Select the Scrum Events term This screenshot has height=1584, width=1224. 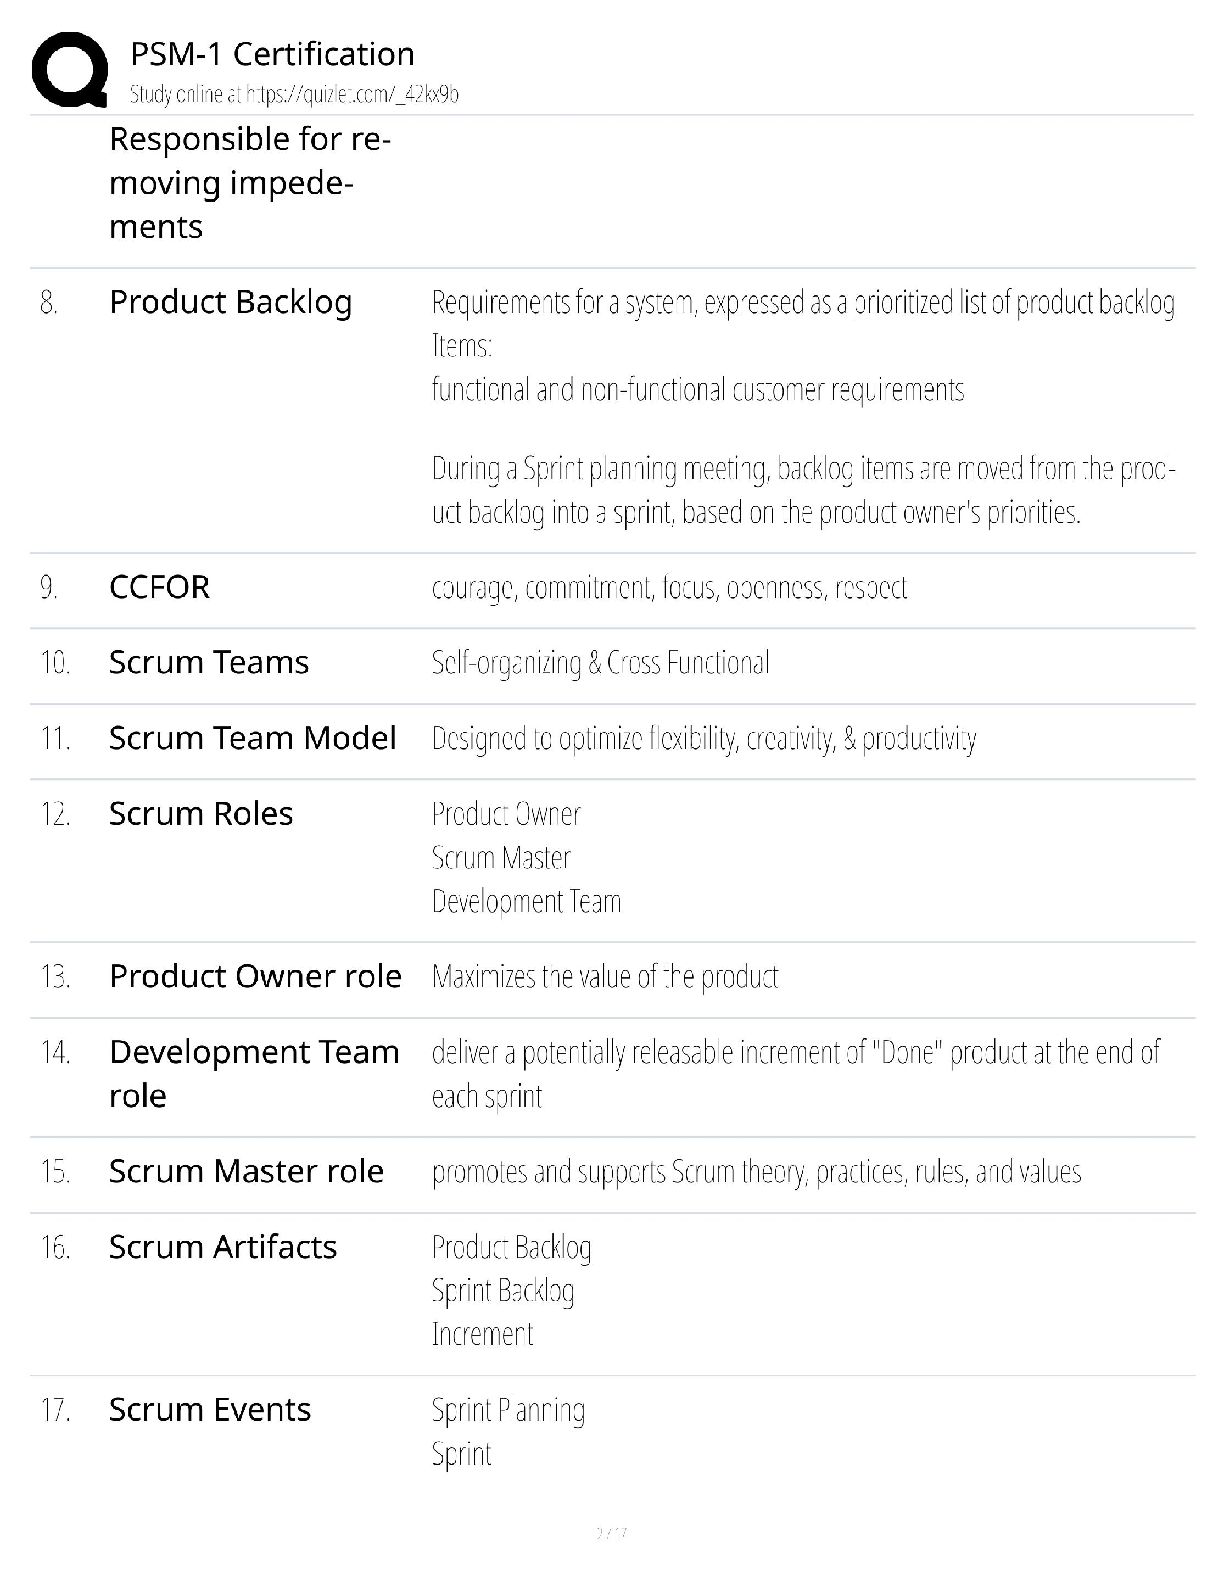coord(209,1410)
